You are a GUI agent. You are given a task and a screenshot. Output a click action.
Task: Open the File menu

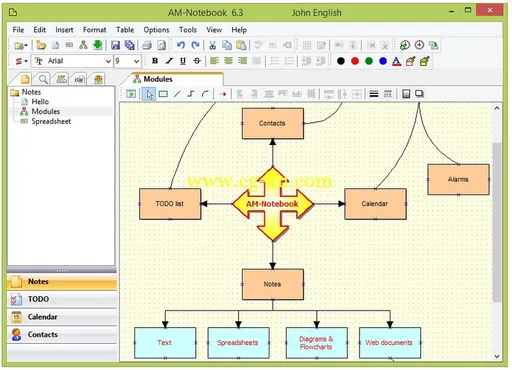click(x=18, y=30)
